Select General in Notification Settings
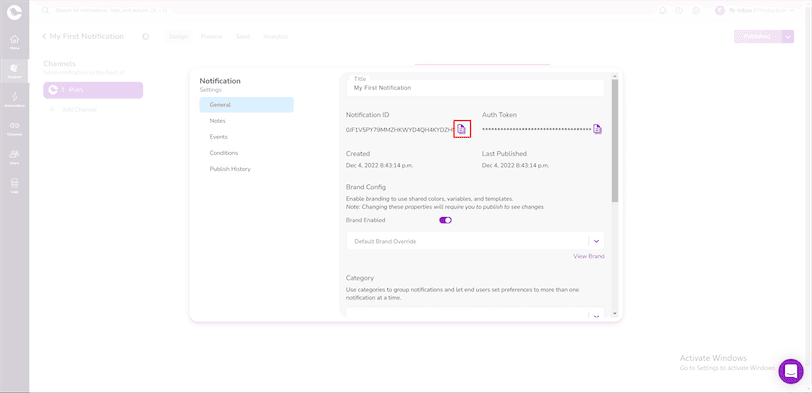Viewport: 812px width, 393px height. 246,105
